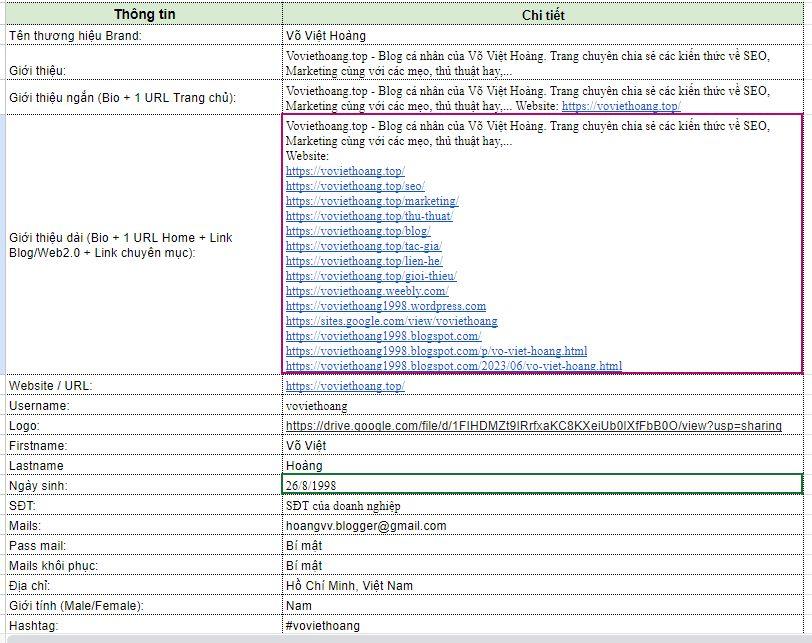Viewport: 812px width, 643px height.
Task: Select the 'Địa chỉ:' label cell
Action: pos(144,586)
